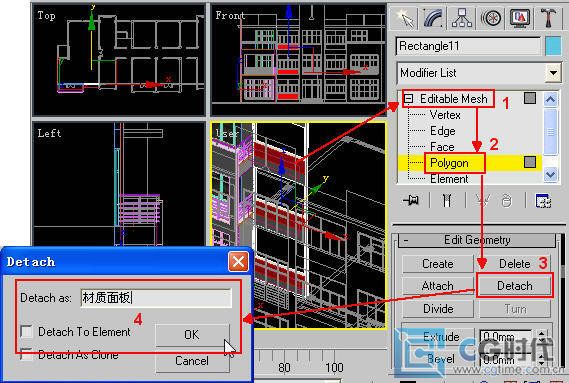Select Polygon sub-object level
The width and height of the screenshot is (569, 383).
[449, 163]
